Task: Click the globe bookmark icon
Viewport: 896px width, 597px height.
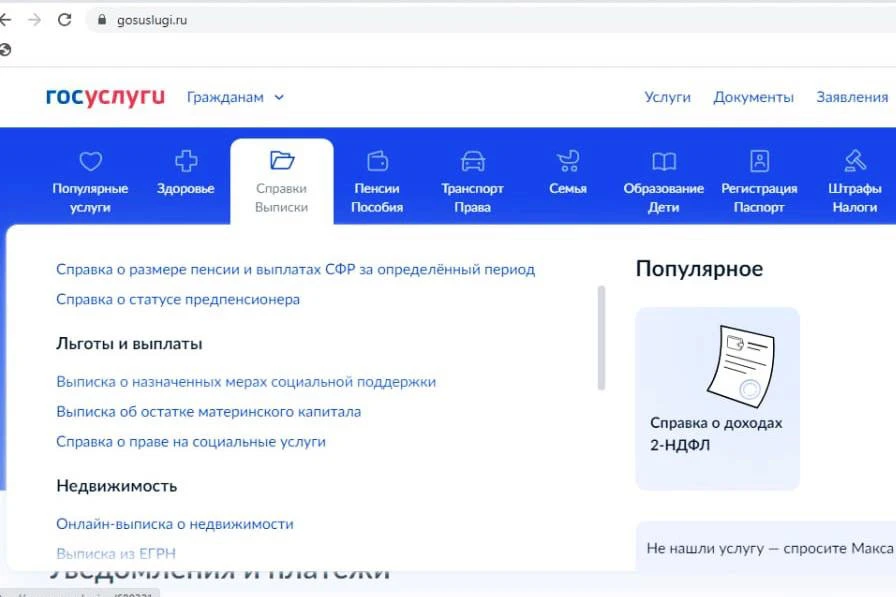Action: click(x=5, y=50)
